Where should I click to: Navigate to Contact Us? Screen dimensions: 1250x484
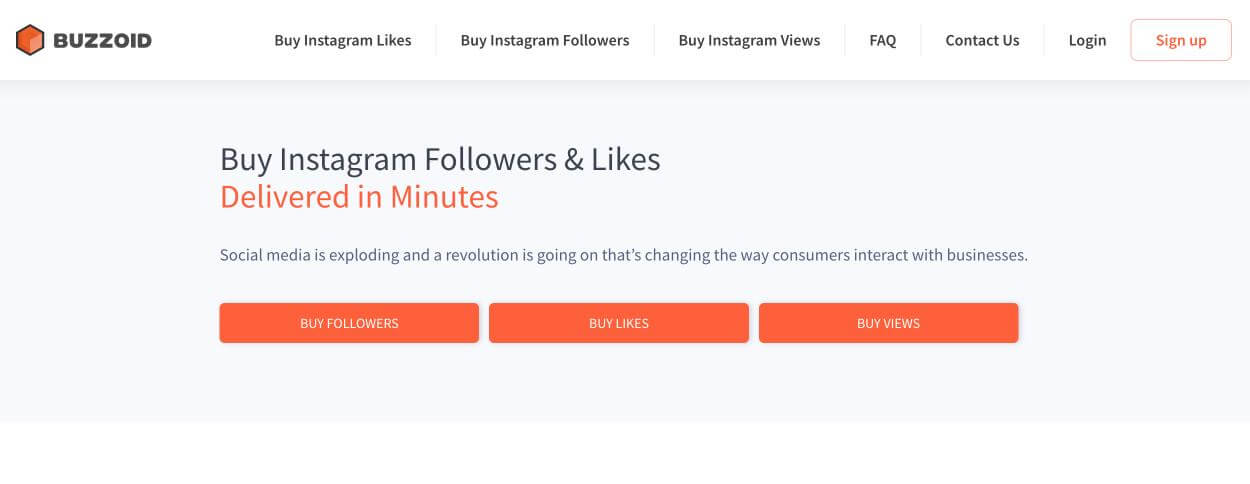click(982, 40)
